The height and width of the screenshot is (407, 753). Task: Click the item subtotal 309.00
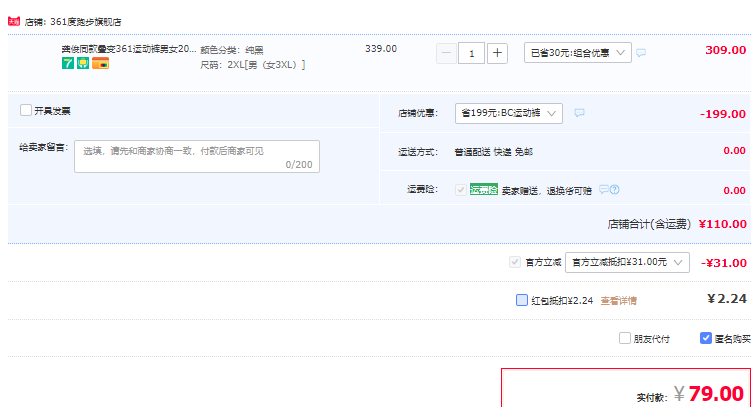click(x=726, y=50)
